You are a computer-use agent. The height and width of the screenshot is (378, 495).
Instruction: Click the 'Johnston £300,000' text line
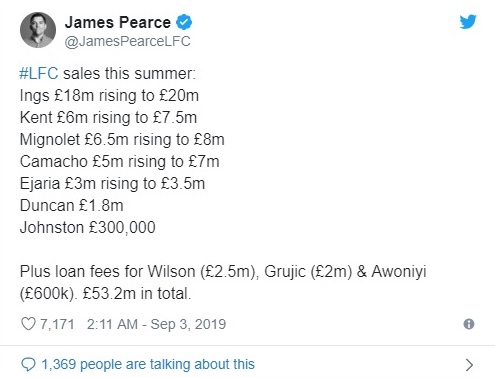(x=88, y=228)
